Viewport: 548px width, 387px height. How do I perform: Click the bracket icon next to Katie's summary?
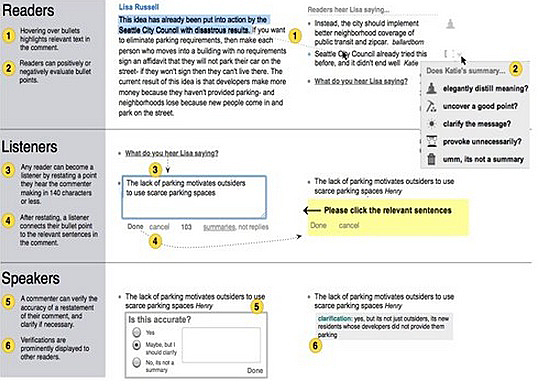pyautogui.click(x=446, y=54)
